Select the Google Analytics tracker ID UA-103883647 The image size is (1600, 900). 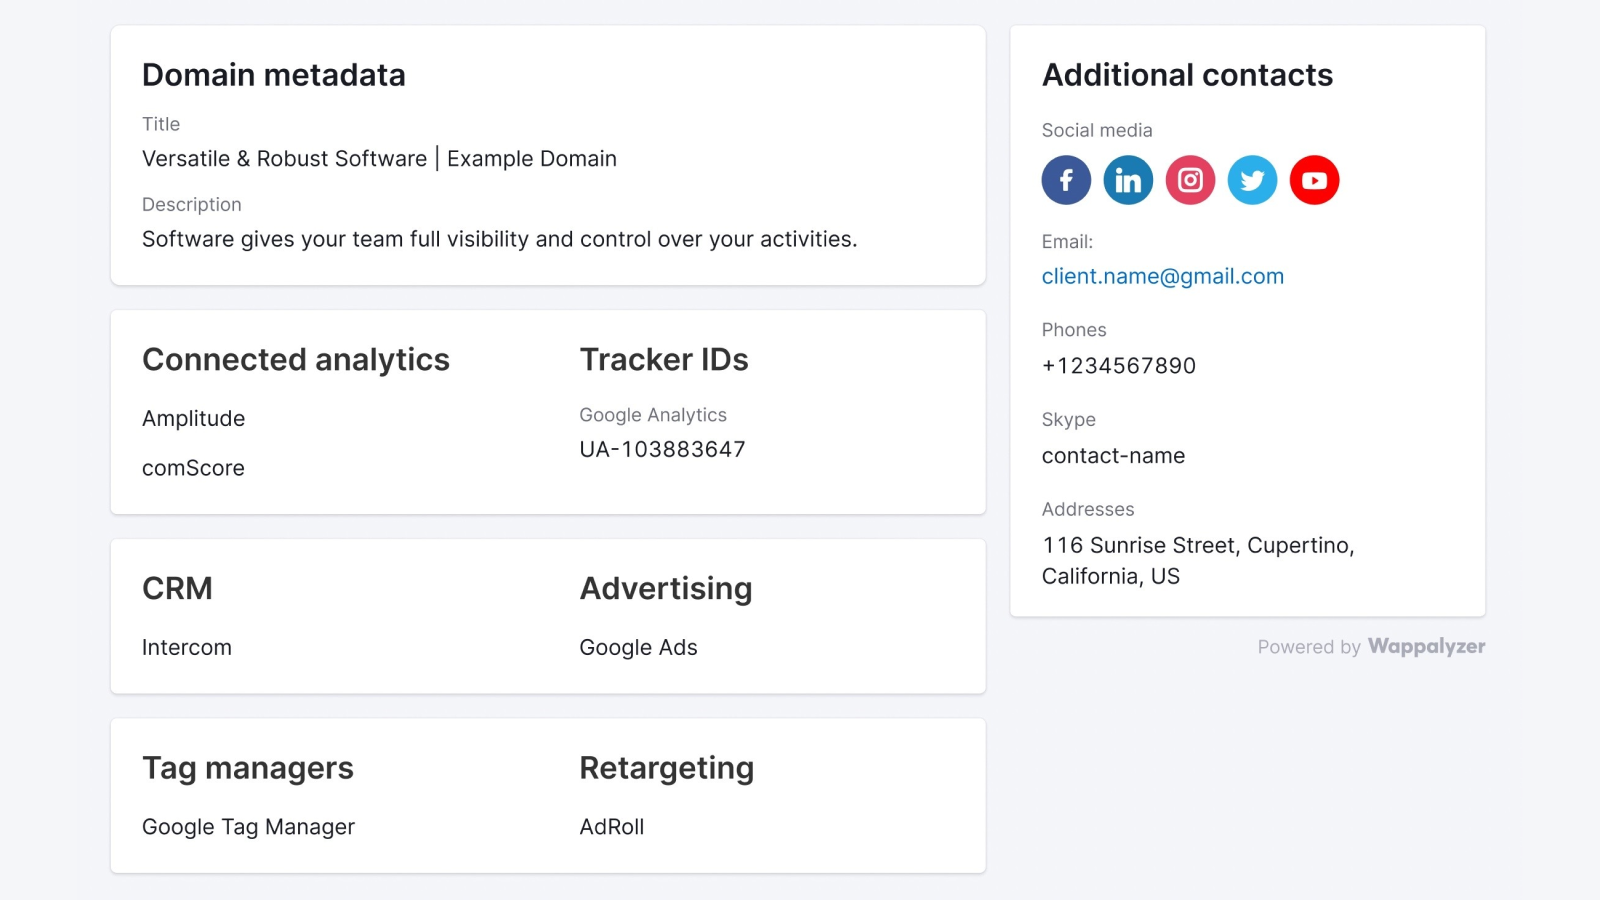[661, 449]
